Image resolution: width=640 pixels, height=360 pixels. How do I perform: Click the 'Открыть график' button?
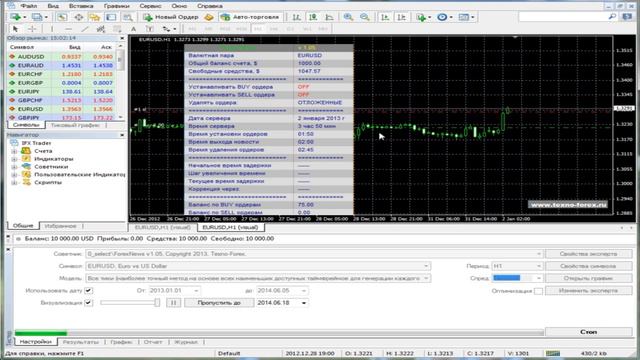point(588,278)
